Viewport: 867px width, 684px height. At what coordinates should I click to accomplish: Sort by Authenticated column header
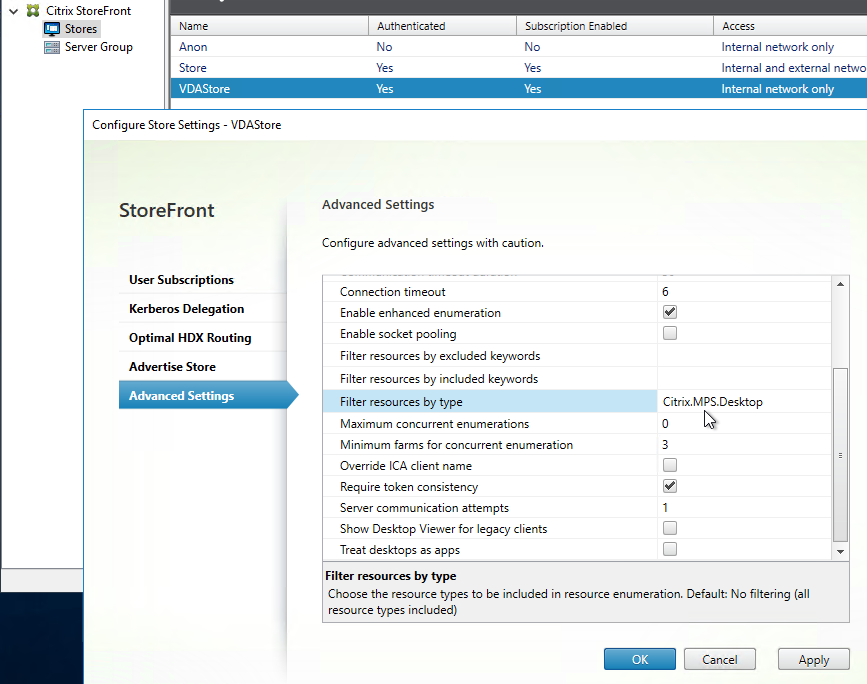pyautogui.click(x=442, y=26)
